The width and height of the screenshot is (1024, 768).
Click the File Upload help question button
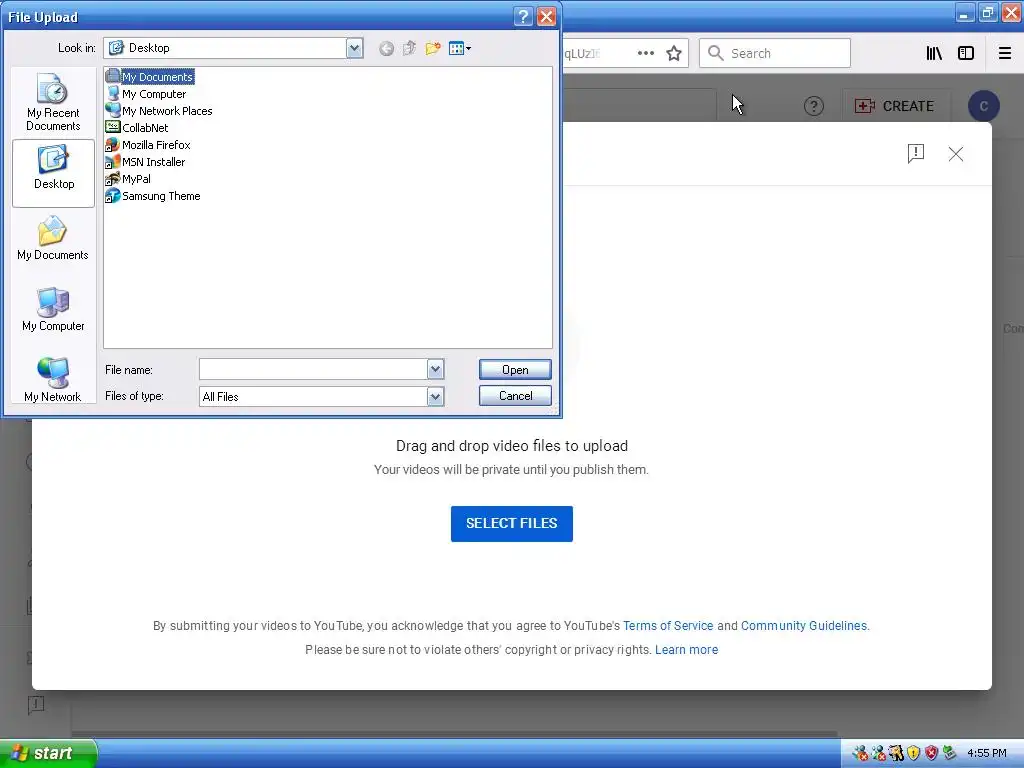(523, 16)
